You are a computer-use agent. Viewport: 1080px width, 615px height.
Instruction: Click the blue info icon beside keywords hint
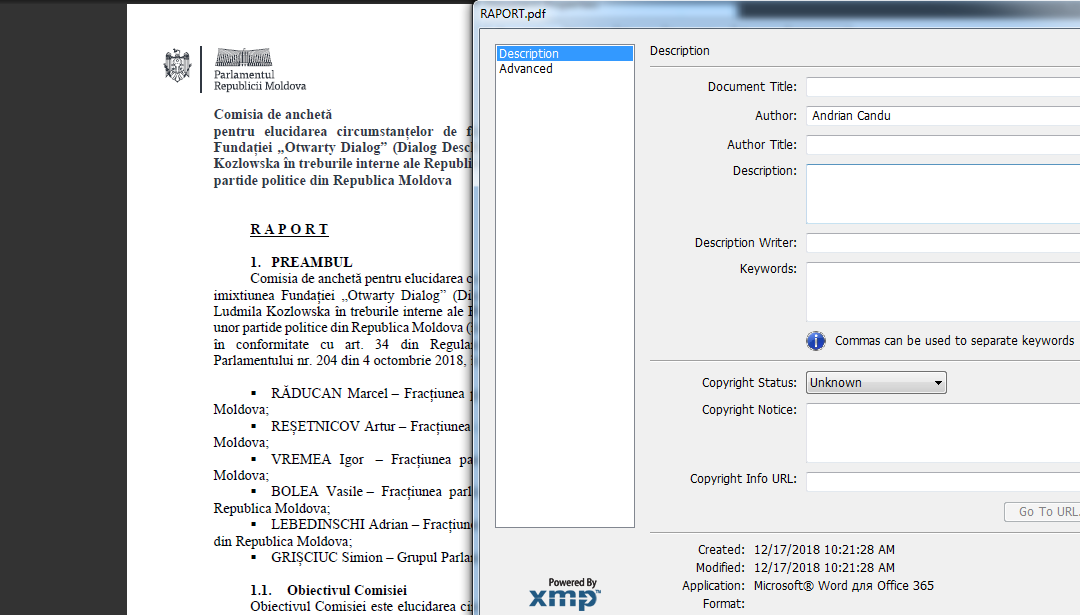(816, 341)
